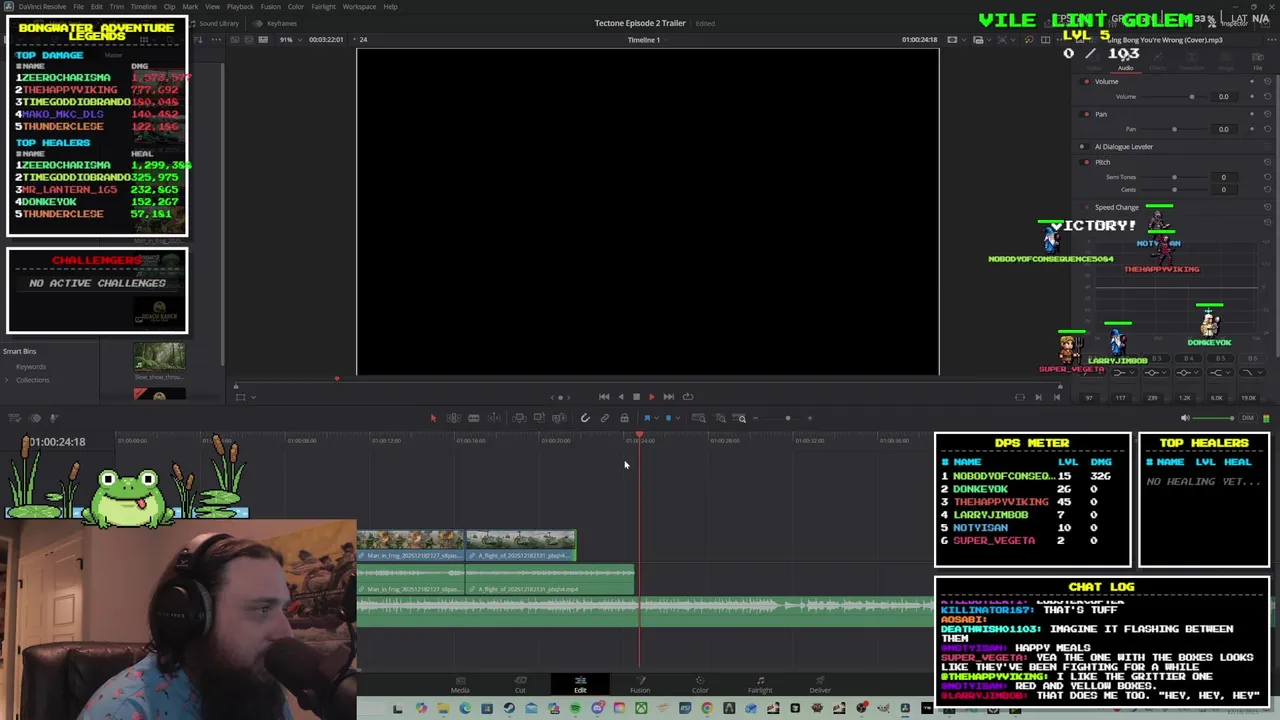Go to first frame in viewer
The height and width of the screenshot is (720, 1280).
click(x=604, y=397)
